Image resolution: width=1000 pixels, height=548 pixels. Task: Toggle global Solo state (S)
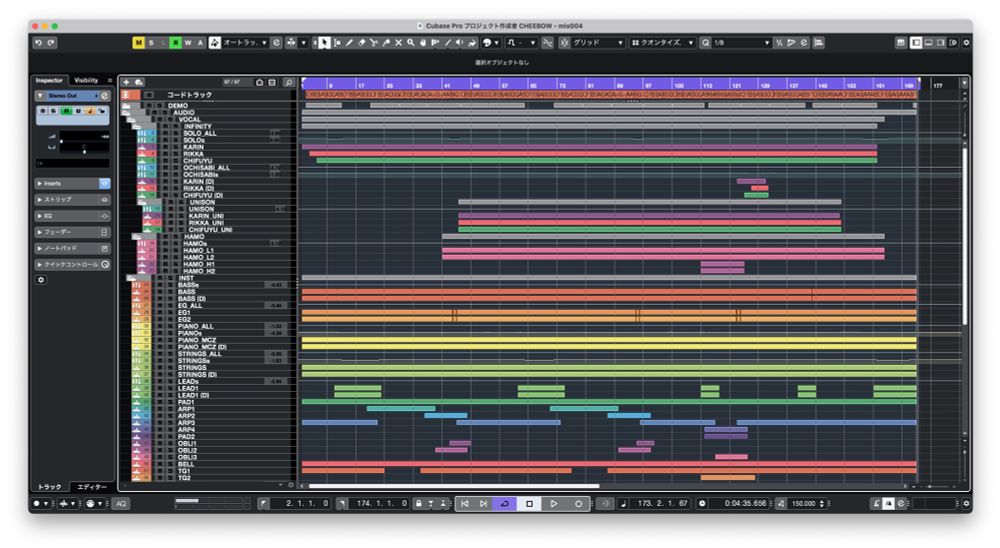[x=151, y=43]
